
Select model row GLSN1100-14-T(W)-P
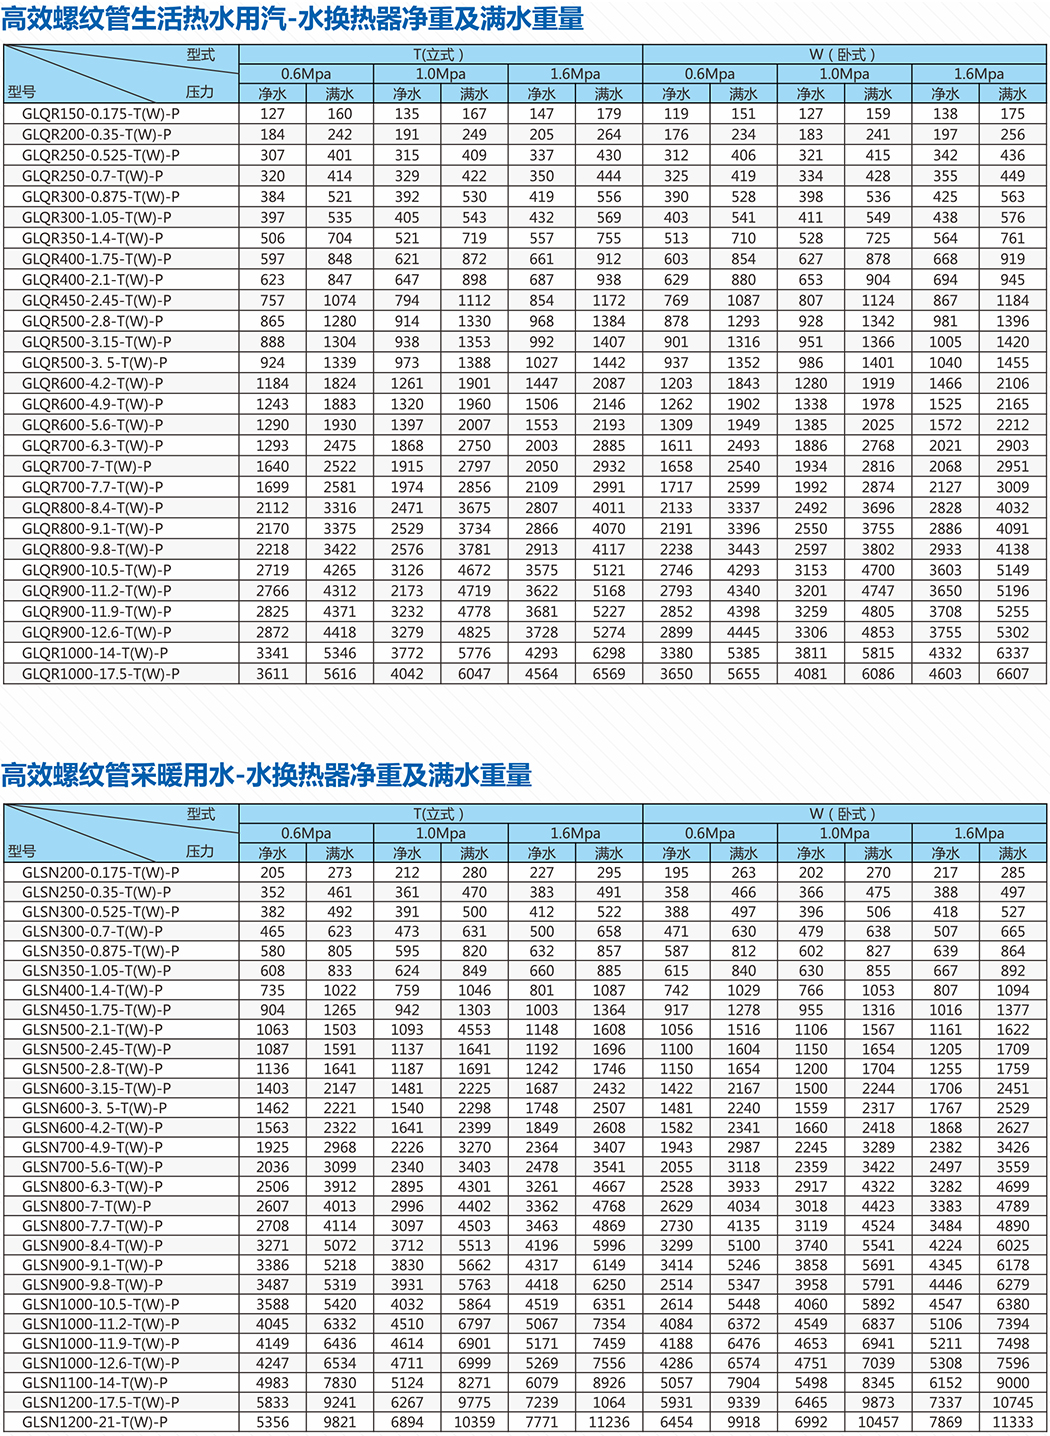[95, 1383]
